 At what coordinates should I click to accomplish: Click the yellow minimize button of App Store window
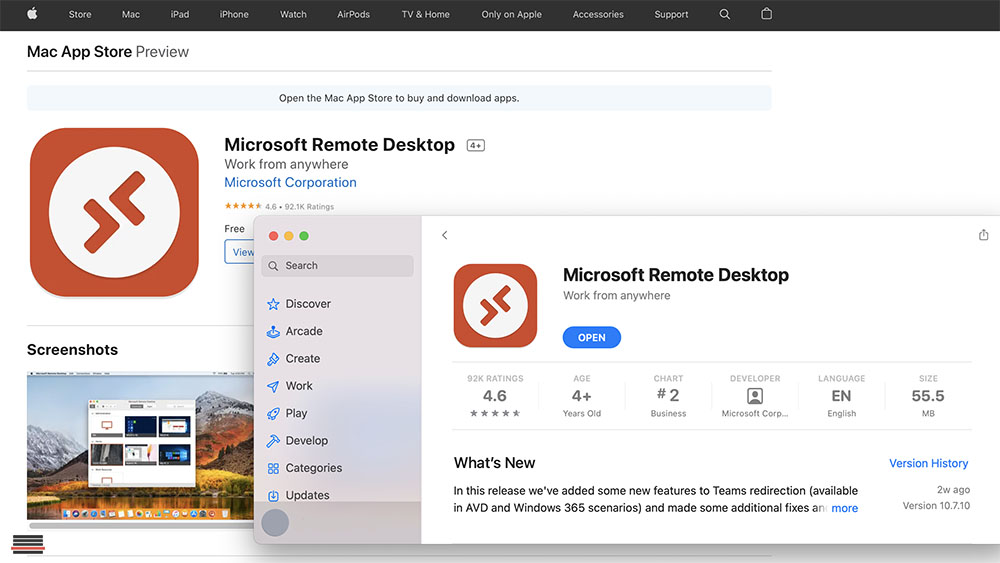(x=289, y=236)
